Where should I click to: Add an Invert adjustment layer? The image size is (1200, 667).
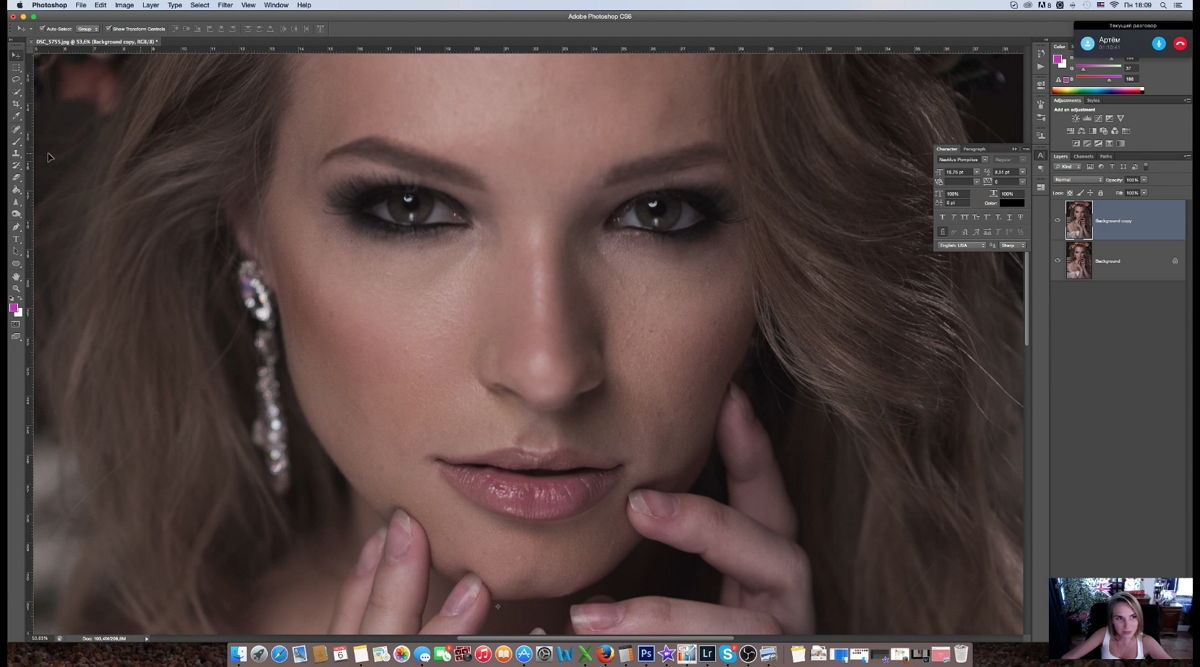[1075, 144]
